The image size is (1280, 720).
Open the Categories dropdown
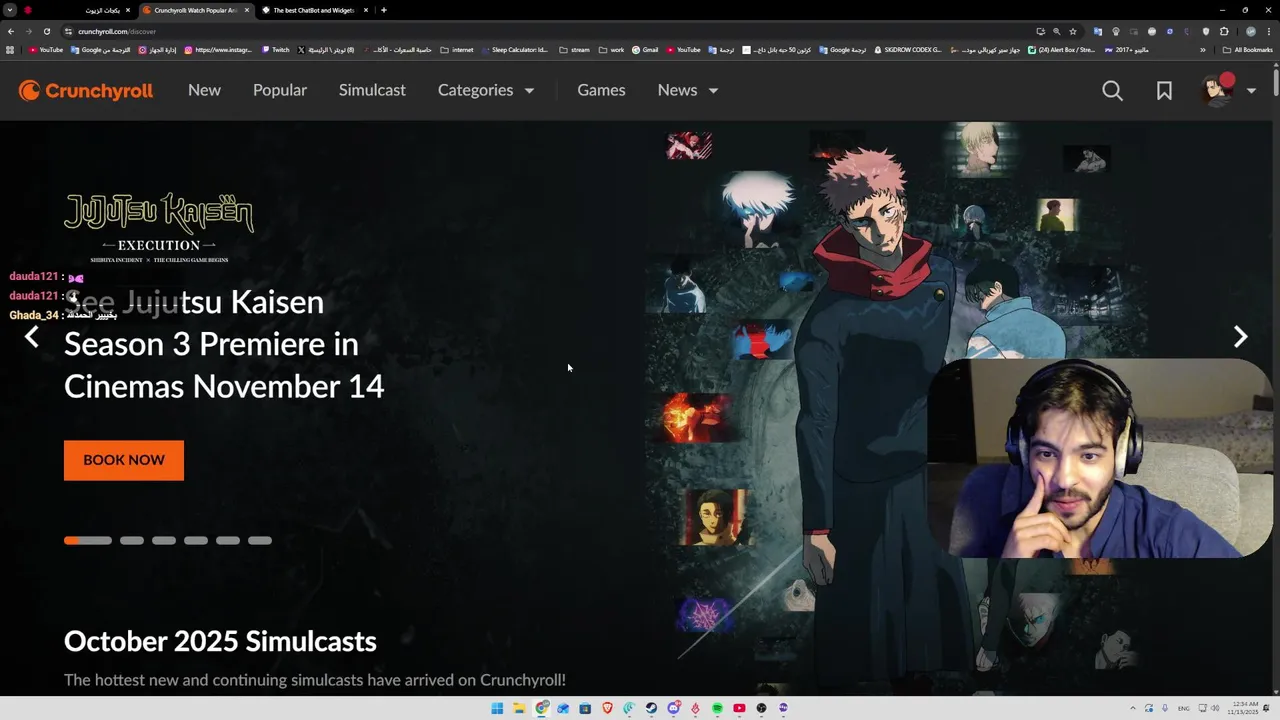[x=486, y=90]
